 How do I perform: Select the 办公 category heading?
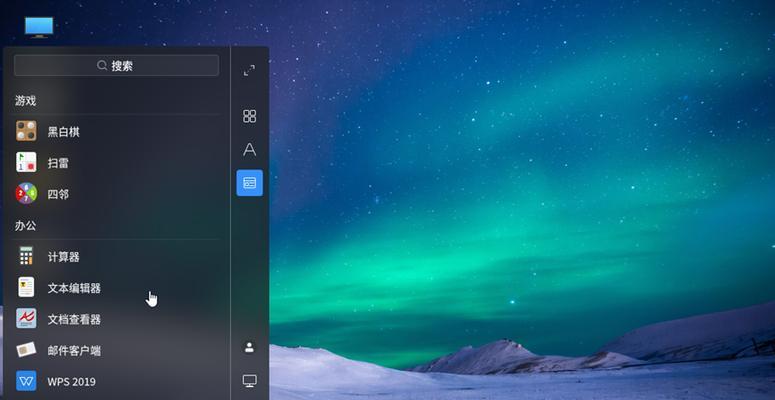coord(26,226)
